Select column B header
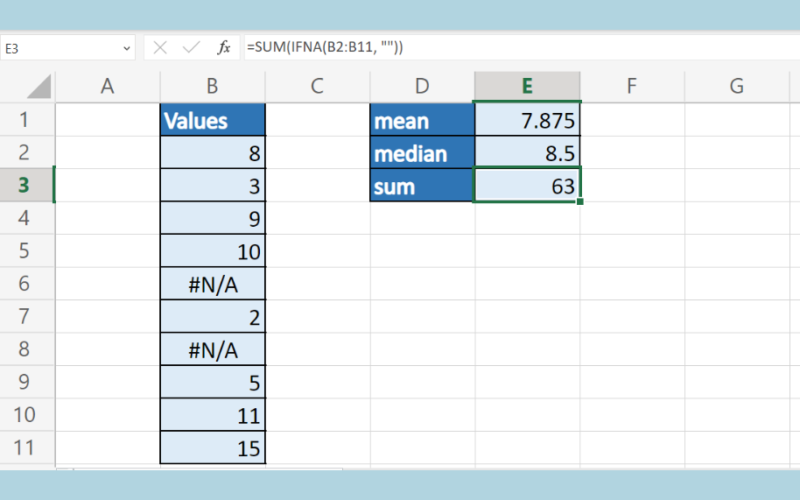This screenshot has height=500, width=800. tap(212, 86)
